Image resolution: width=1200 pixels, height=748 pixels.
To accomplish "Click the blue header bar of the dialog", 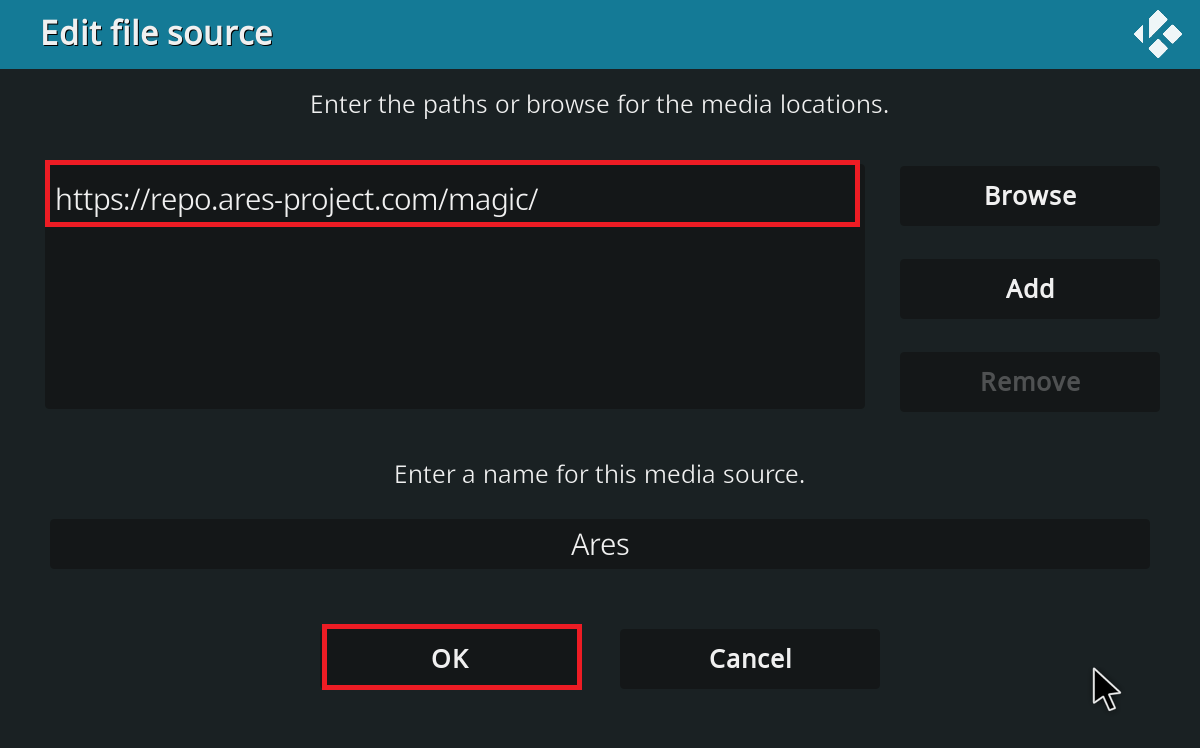I will (x=600, y=34).
